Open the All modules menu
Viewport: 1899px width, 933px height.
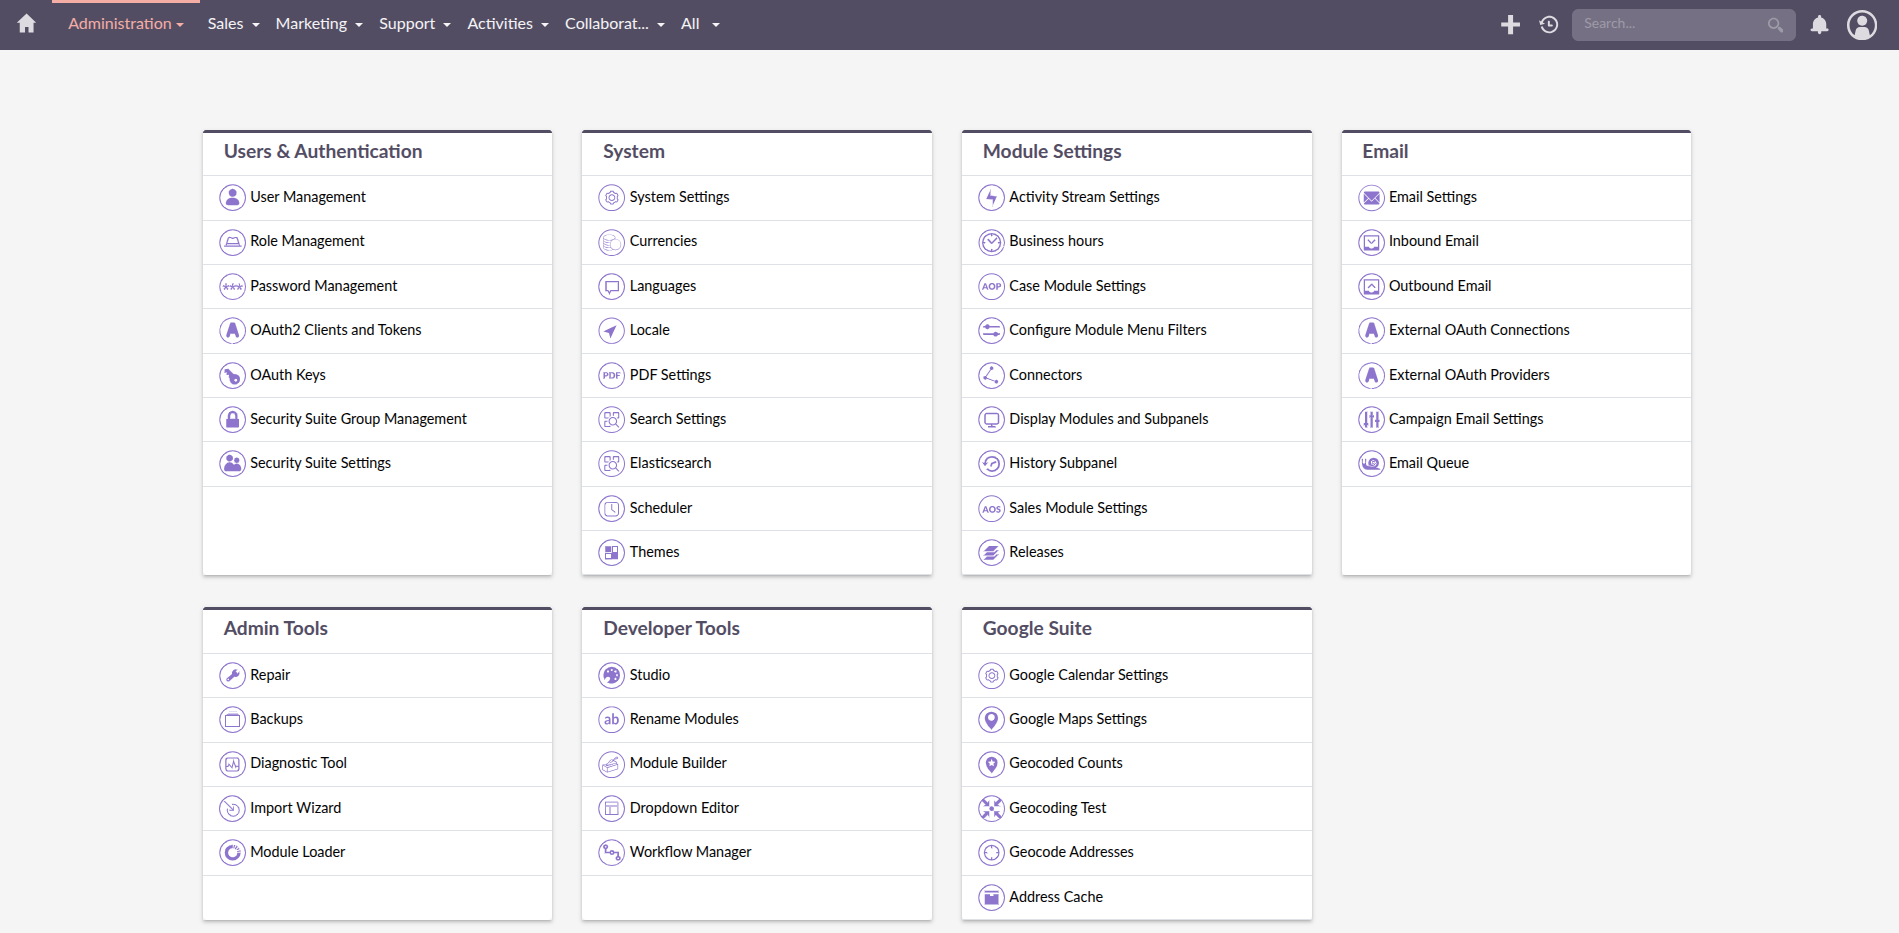click(700, 24)
